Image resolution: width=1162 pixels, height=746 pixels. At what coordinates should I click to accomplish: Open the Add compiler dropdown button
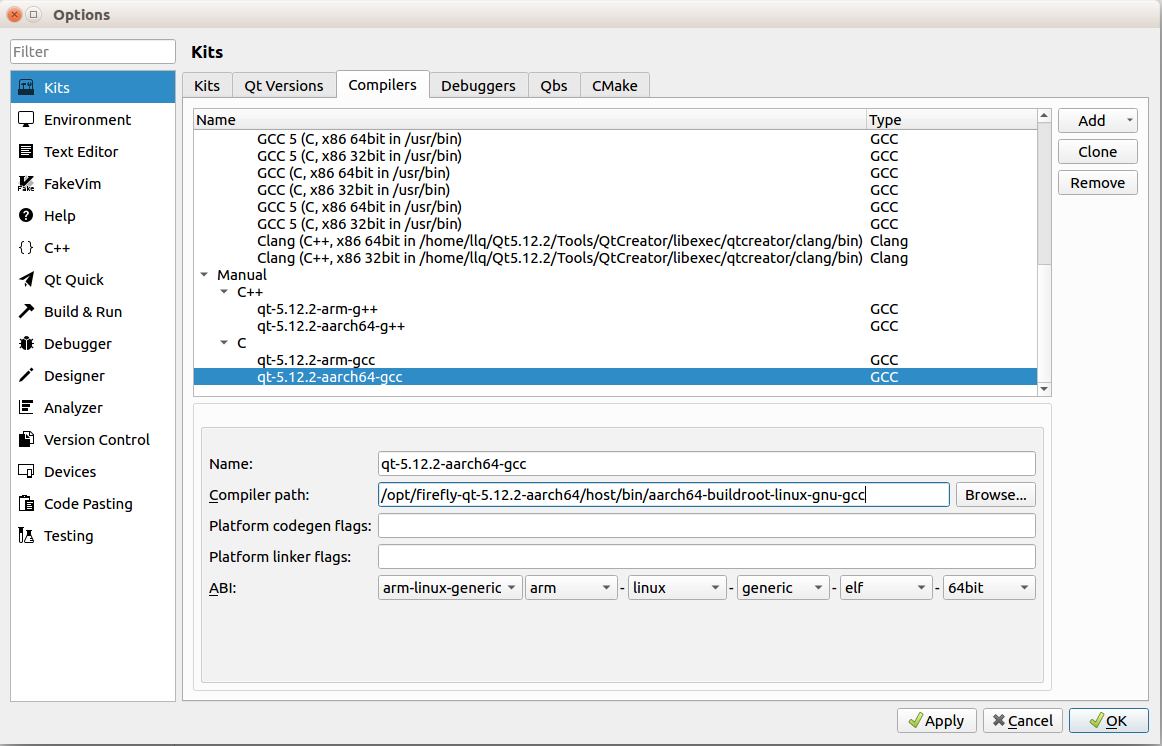click(1097, 121)
